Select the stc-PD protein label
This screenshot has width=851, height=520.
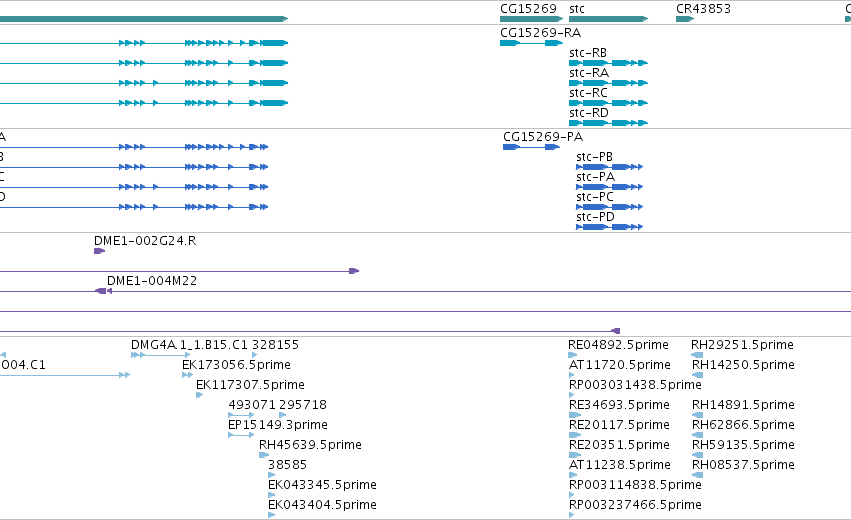click(x=595, y=217)
